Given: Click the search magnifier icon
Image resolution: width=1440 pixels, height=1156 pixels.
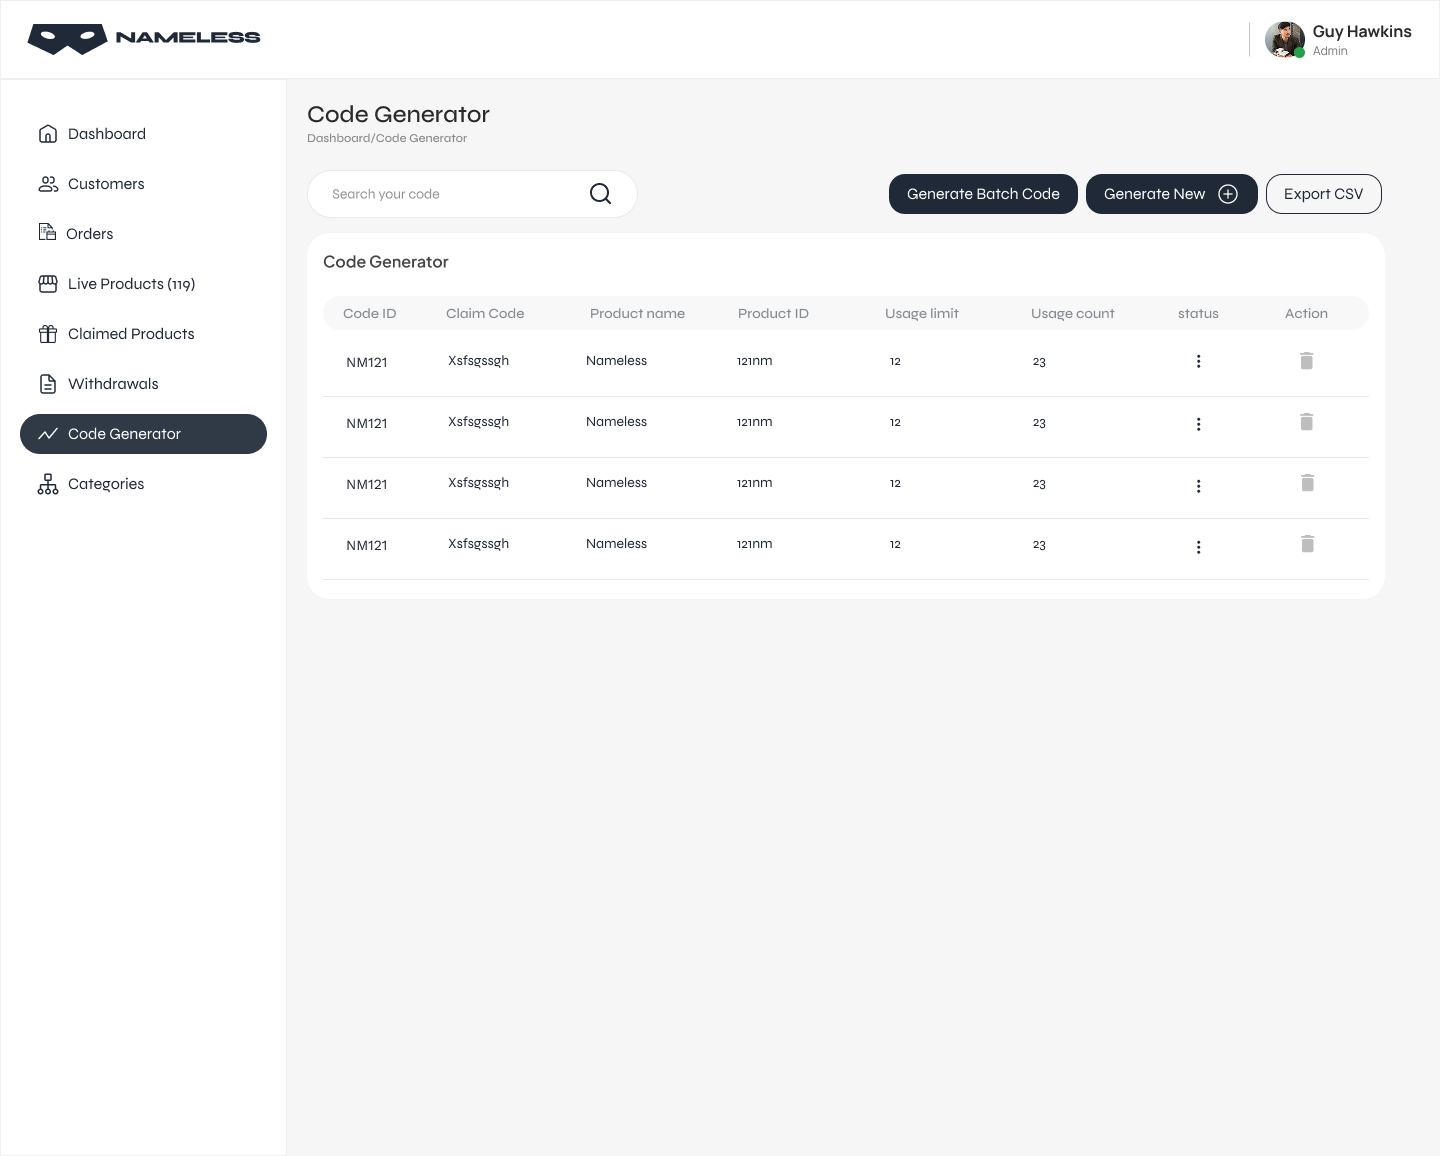Looking at the screenshot, I should (600, 194).
